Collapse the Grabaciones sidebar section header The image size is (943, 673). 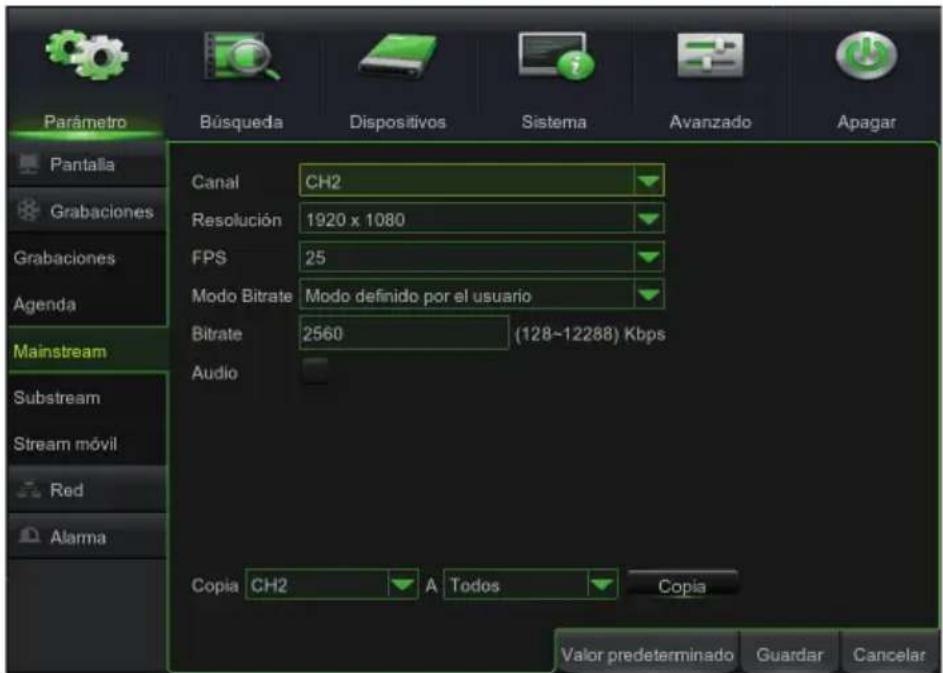(x=87, y=211)
